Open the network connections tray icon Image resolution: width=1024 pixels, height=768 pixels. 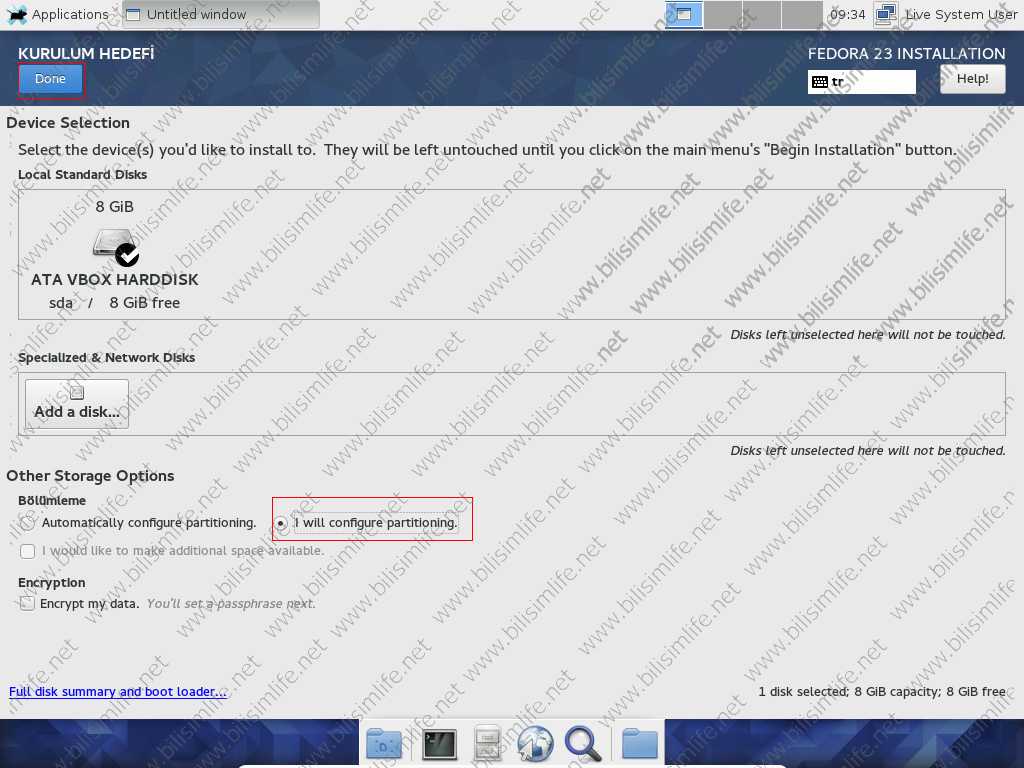click(886, 14)
